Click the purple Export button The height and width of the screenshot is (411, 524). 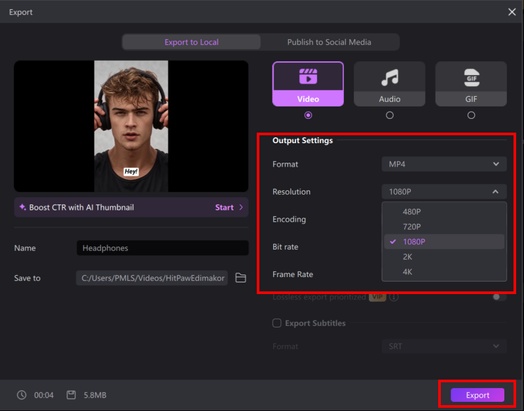(477, 395)
